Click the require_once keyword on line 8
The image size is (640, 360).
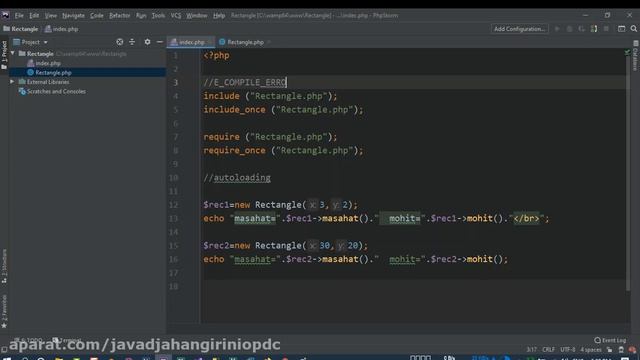(x=234, y=151)
